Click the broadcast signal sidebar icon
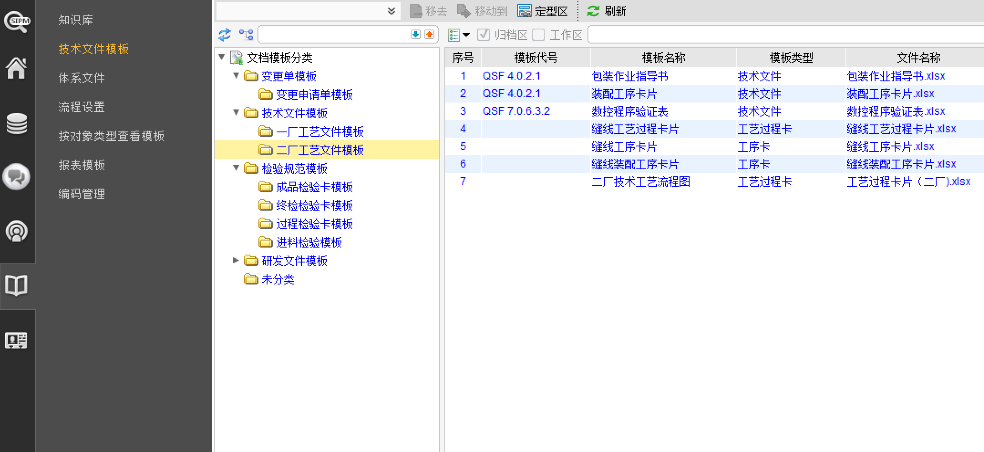The image size is (984, 452). 17,231
